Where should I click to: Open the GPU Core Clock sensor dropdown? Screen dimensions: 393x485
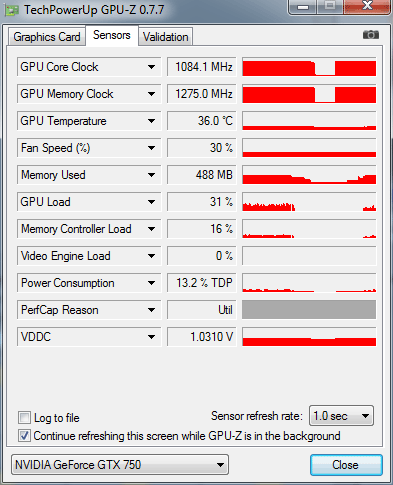(x=151, y=67)
